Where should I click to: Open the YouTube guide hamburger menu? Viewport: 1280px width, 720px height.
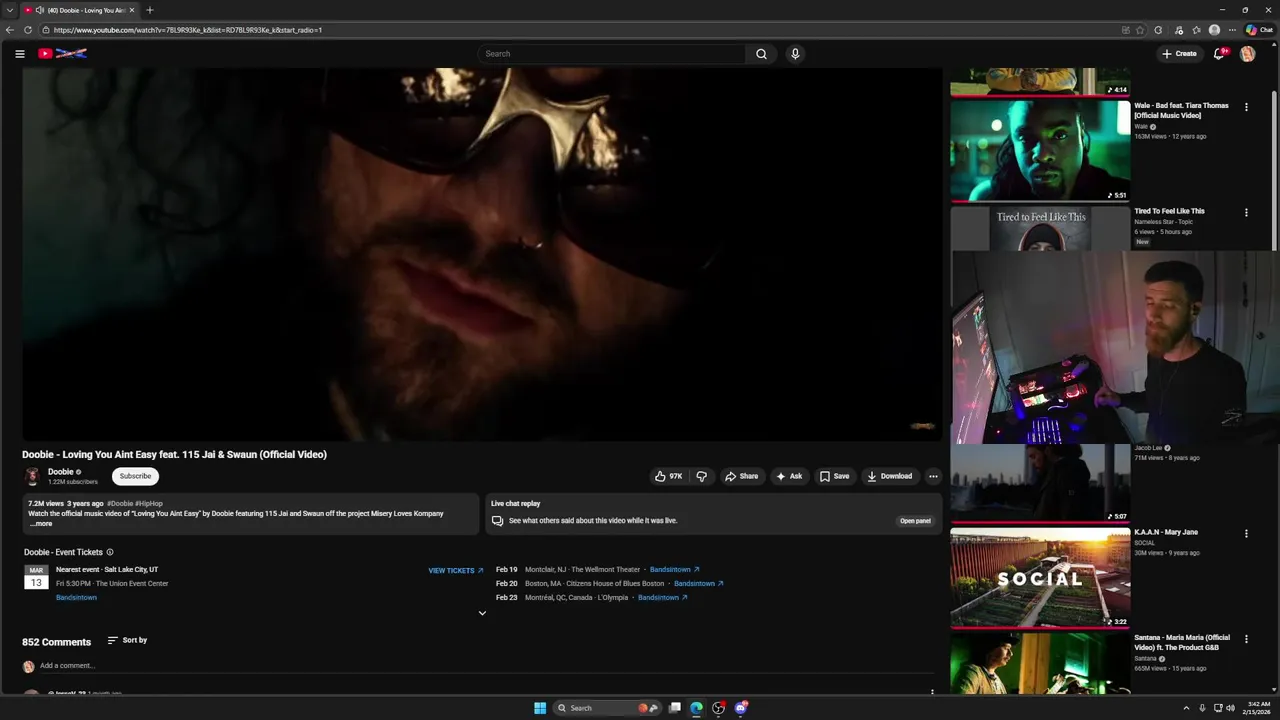tap(20, 54)
